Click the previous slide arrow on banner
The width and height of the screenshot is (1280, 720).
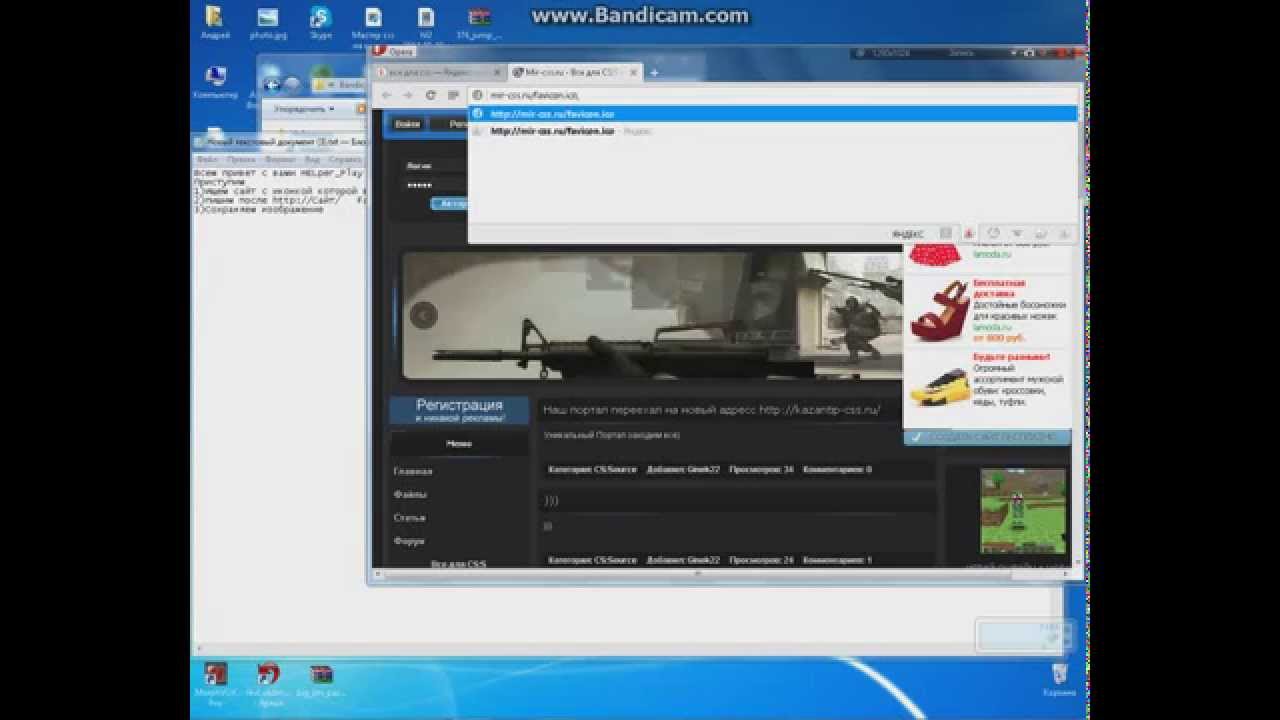(423, 315)
